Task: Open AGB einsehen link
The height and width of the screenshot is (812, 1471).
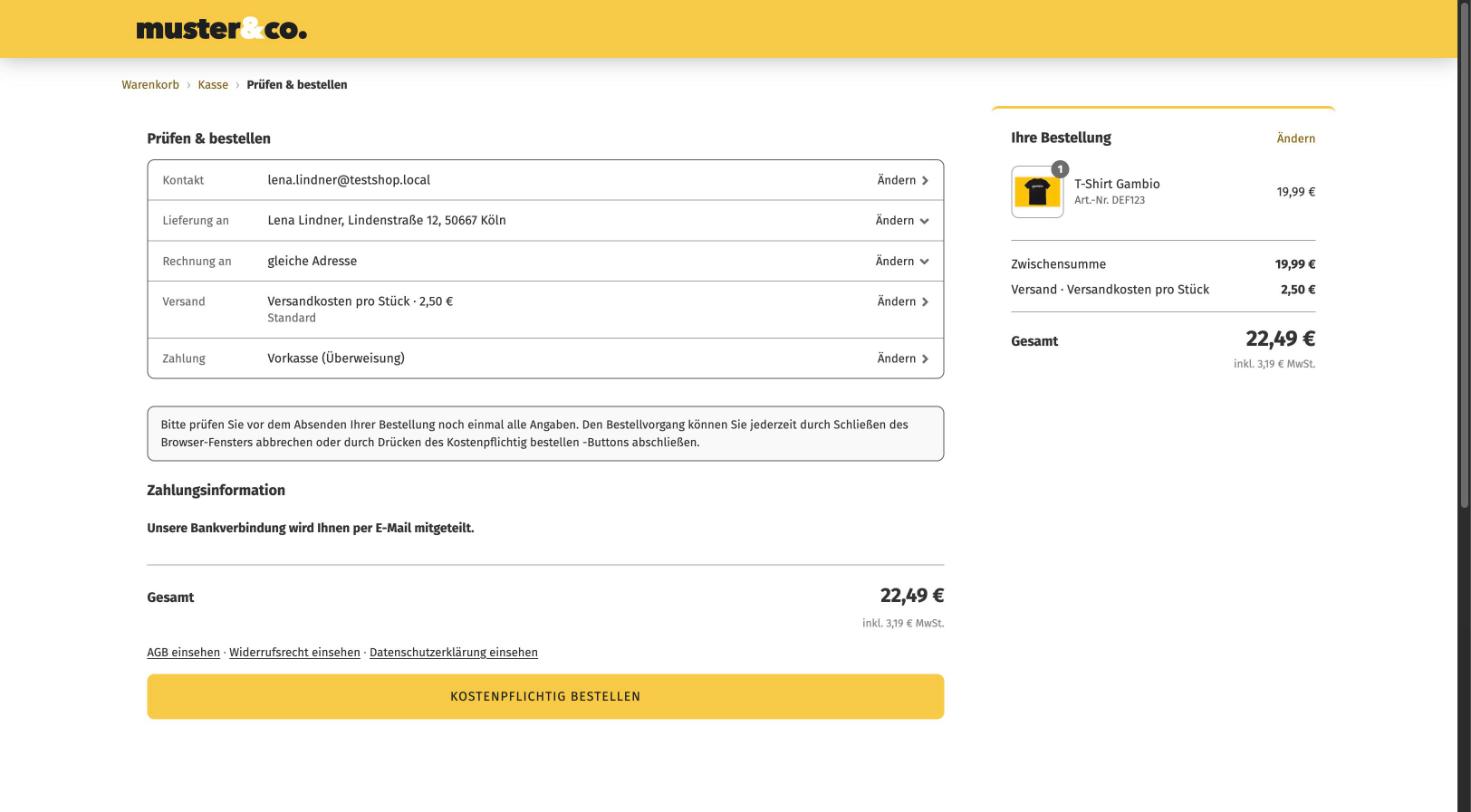Action: pyautogui.click(x=183, y=652)
